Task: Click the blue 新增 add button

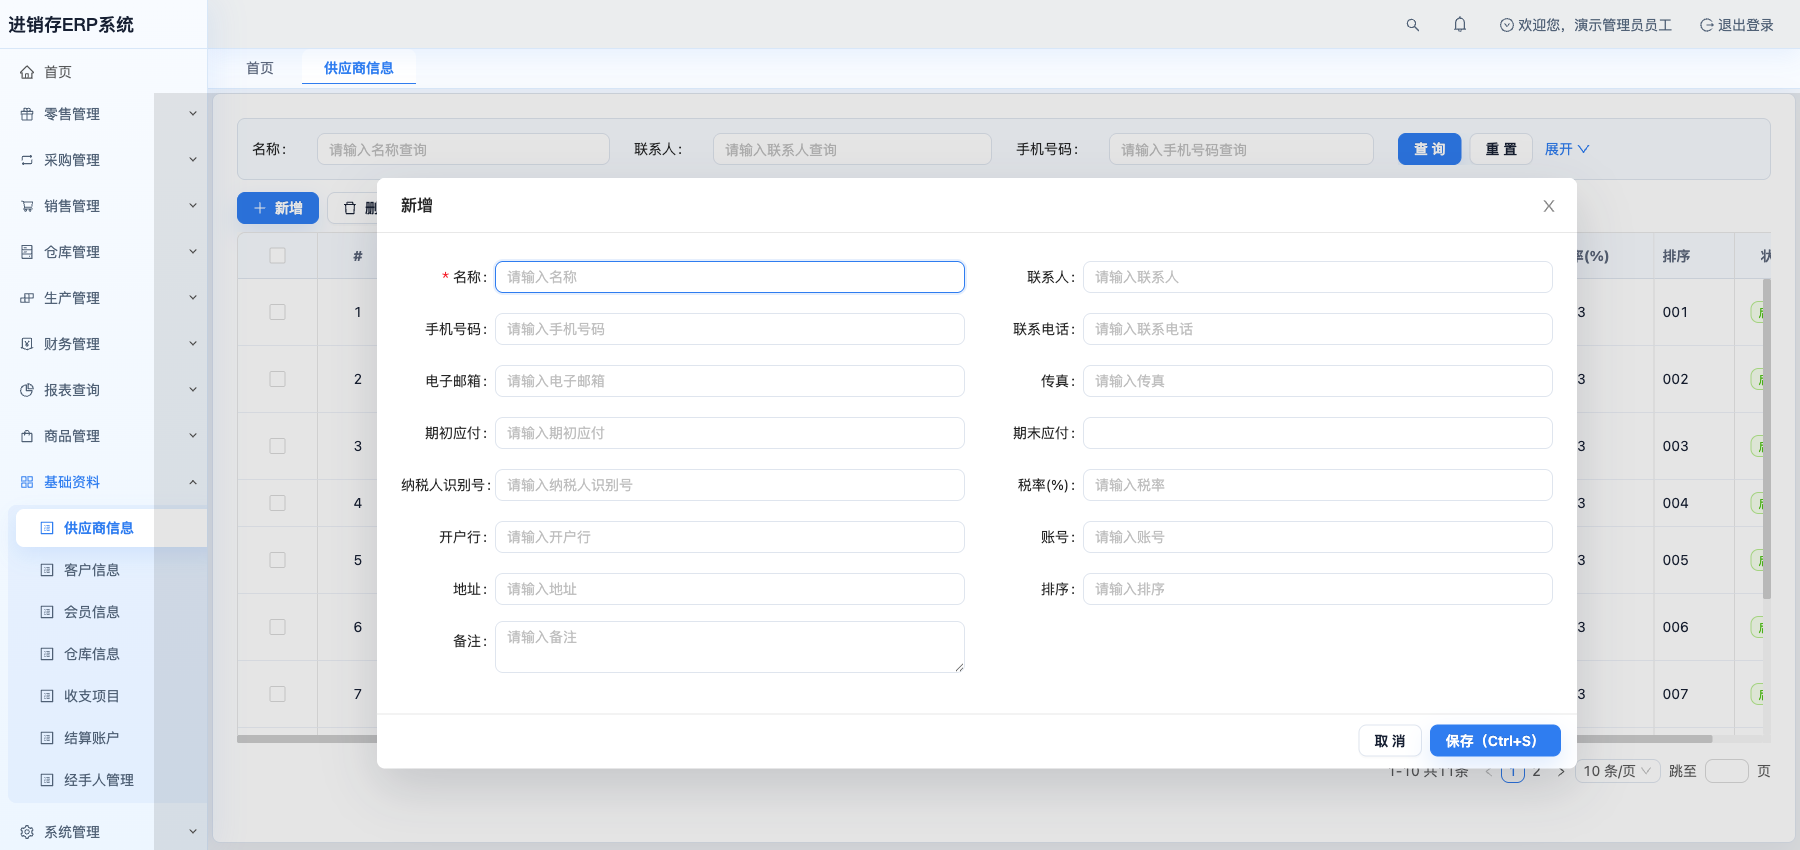Action: click(x=278, y=208)
